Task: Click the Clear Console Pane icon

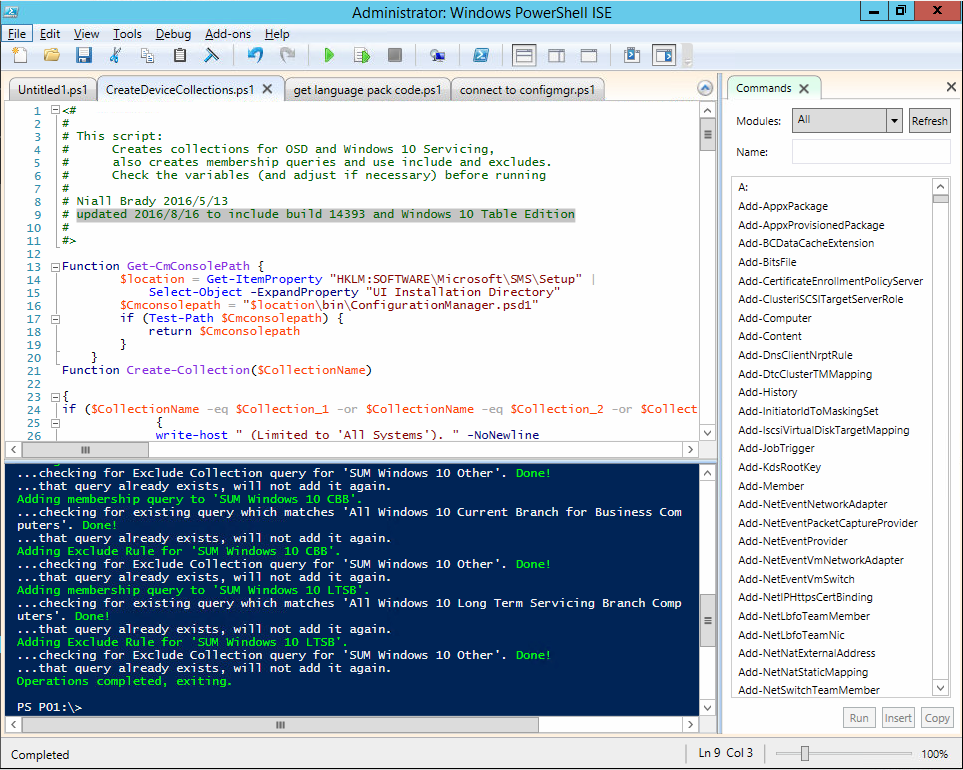Action: click(211, 56)
